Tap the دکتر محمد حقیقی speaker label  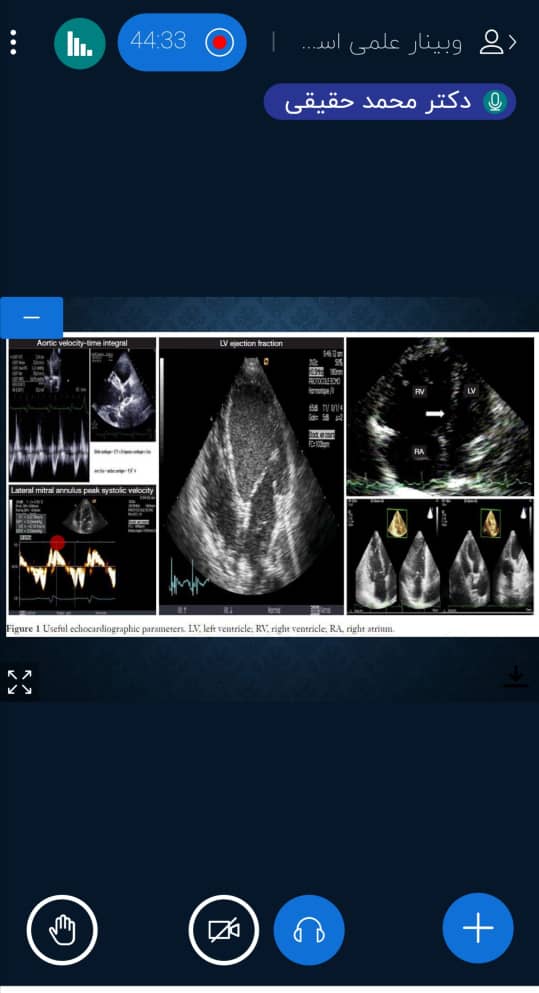pyautogui.click(x=378, y=102)
